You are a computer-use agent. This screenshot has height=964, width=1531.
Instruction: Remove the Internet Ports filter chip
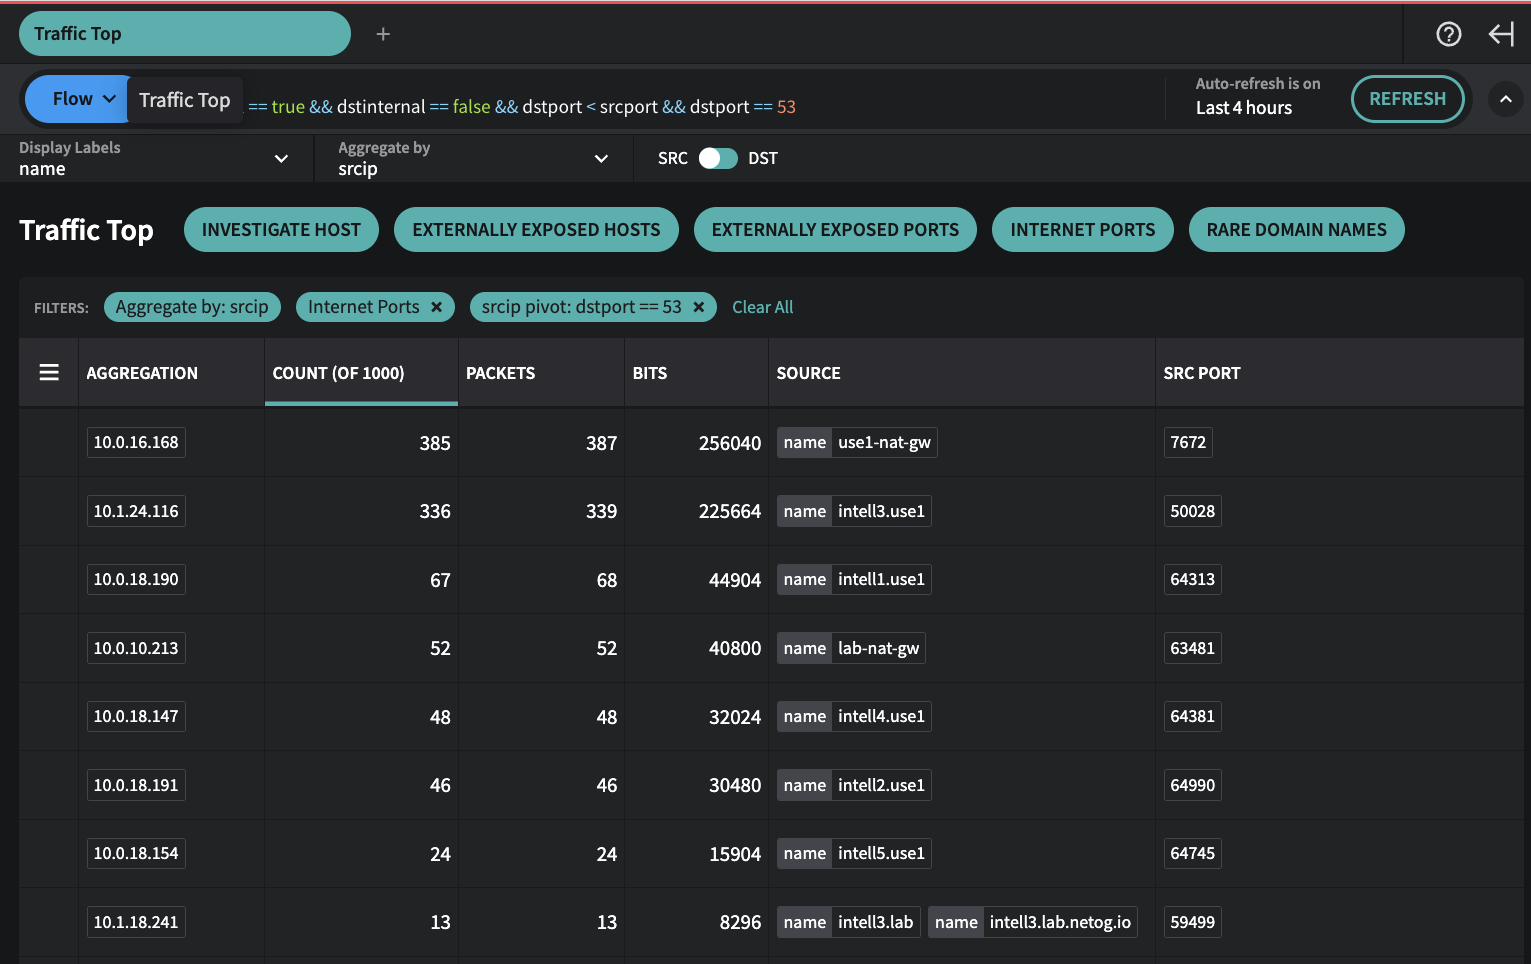[436, 307]
